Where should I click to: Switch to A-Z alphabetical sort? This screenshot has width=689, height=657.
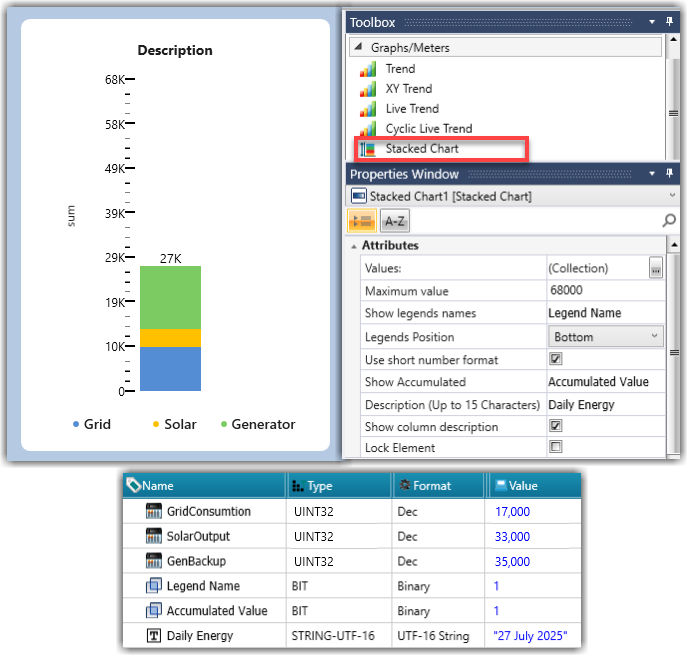[394, 221]
